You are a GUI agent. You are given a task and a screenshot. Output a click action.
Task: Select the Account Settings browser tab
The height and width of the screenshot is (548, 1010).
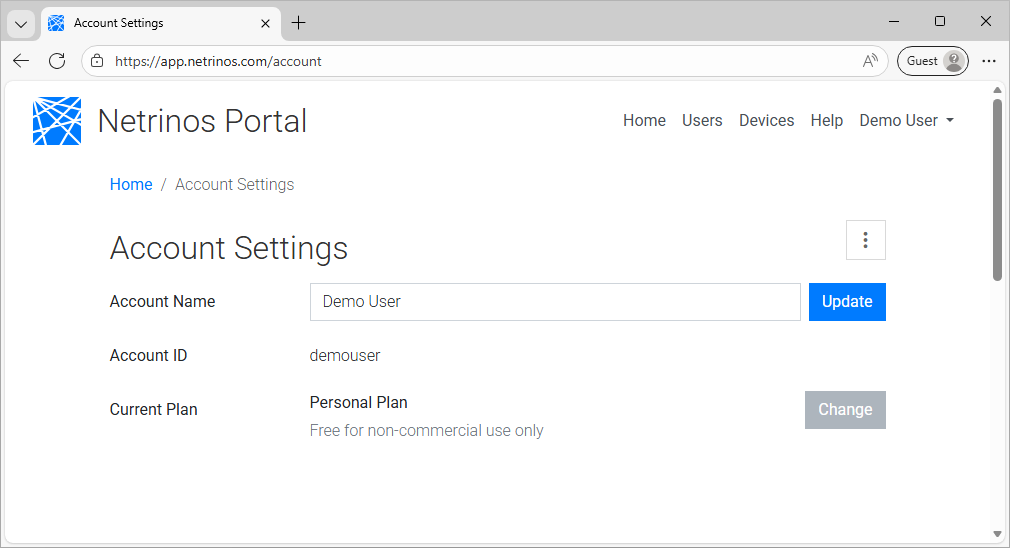[161, 24]
